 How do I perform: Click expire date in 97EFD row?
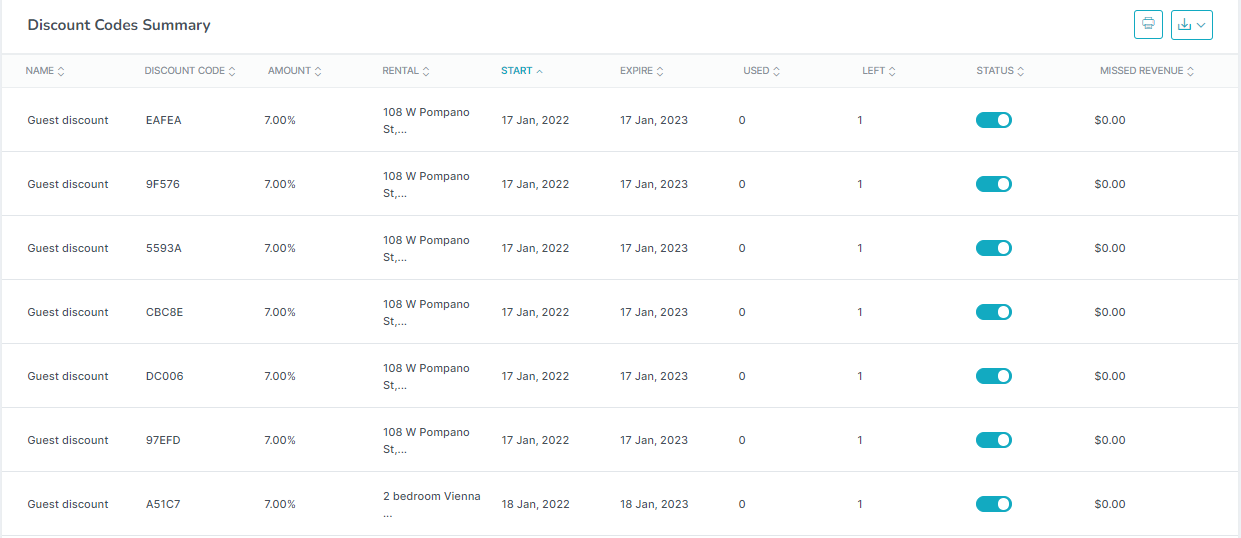(654, 440)
